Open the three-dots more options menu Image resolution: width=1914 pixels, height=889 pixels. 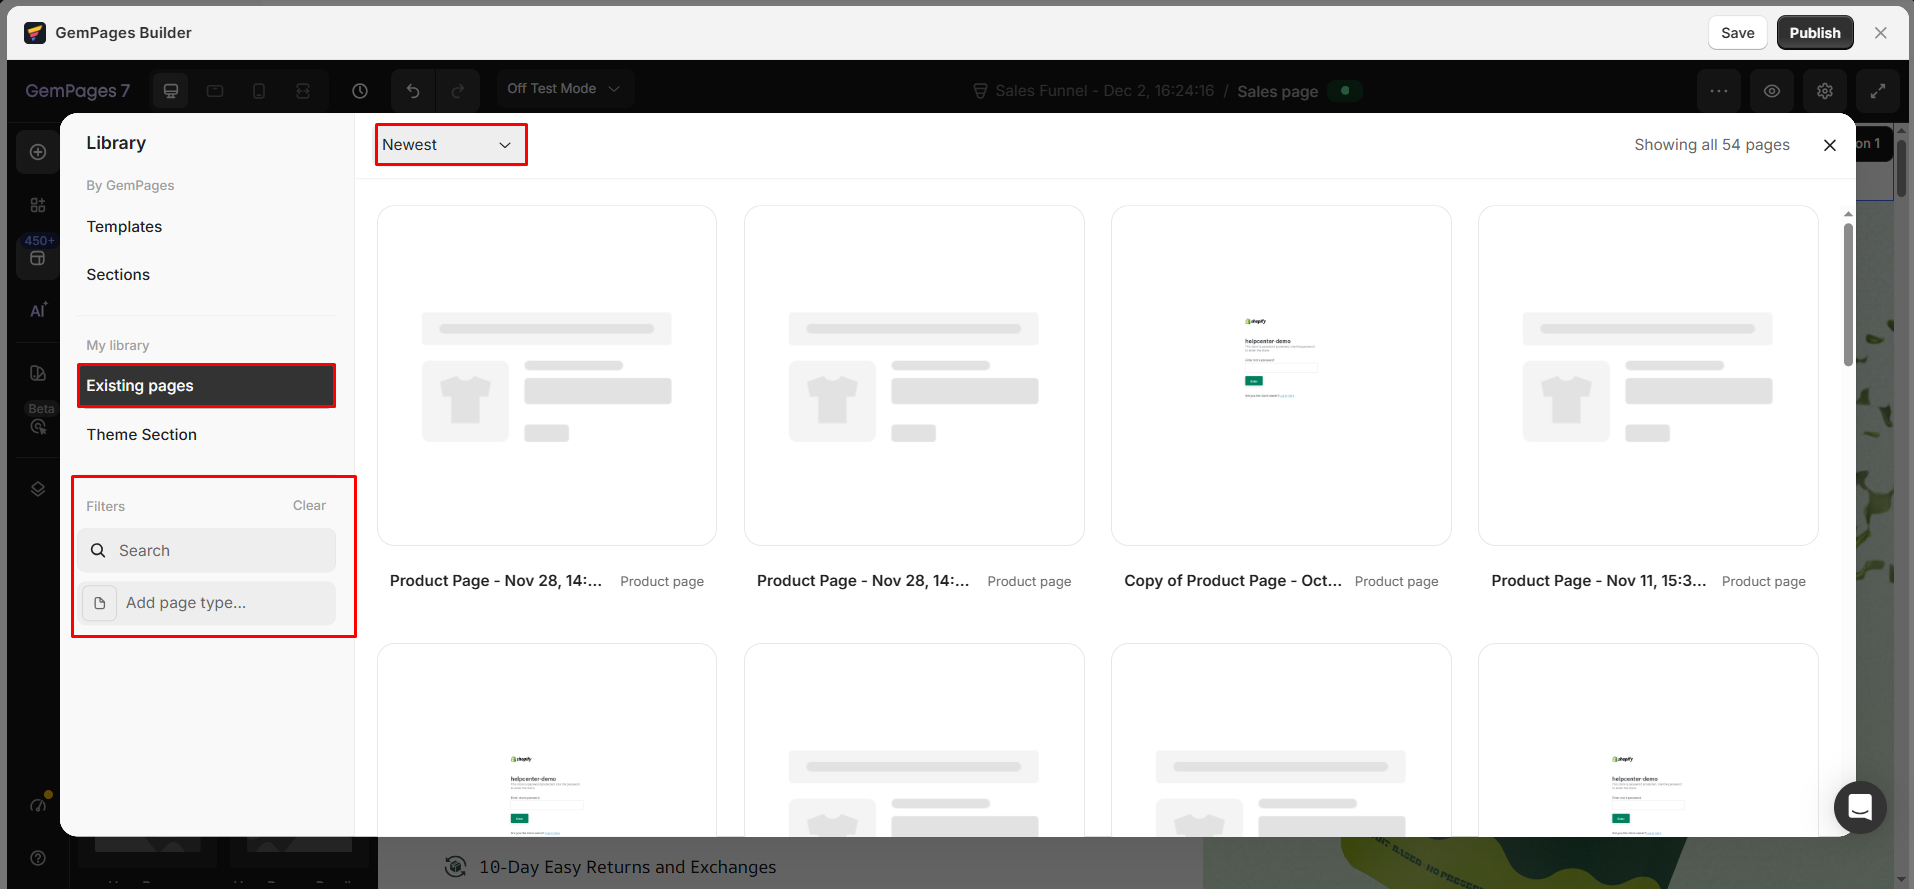point(1719,91)
